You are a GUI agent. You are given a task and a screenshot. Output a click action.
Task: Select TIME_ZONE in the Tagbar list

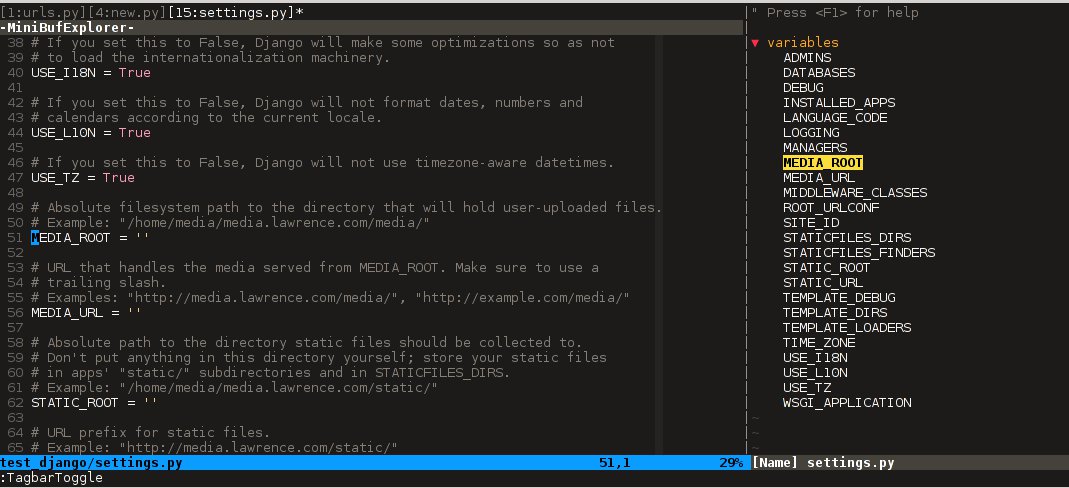coord(819,343)
